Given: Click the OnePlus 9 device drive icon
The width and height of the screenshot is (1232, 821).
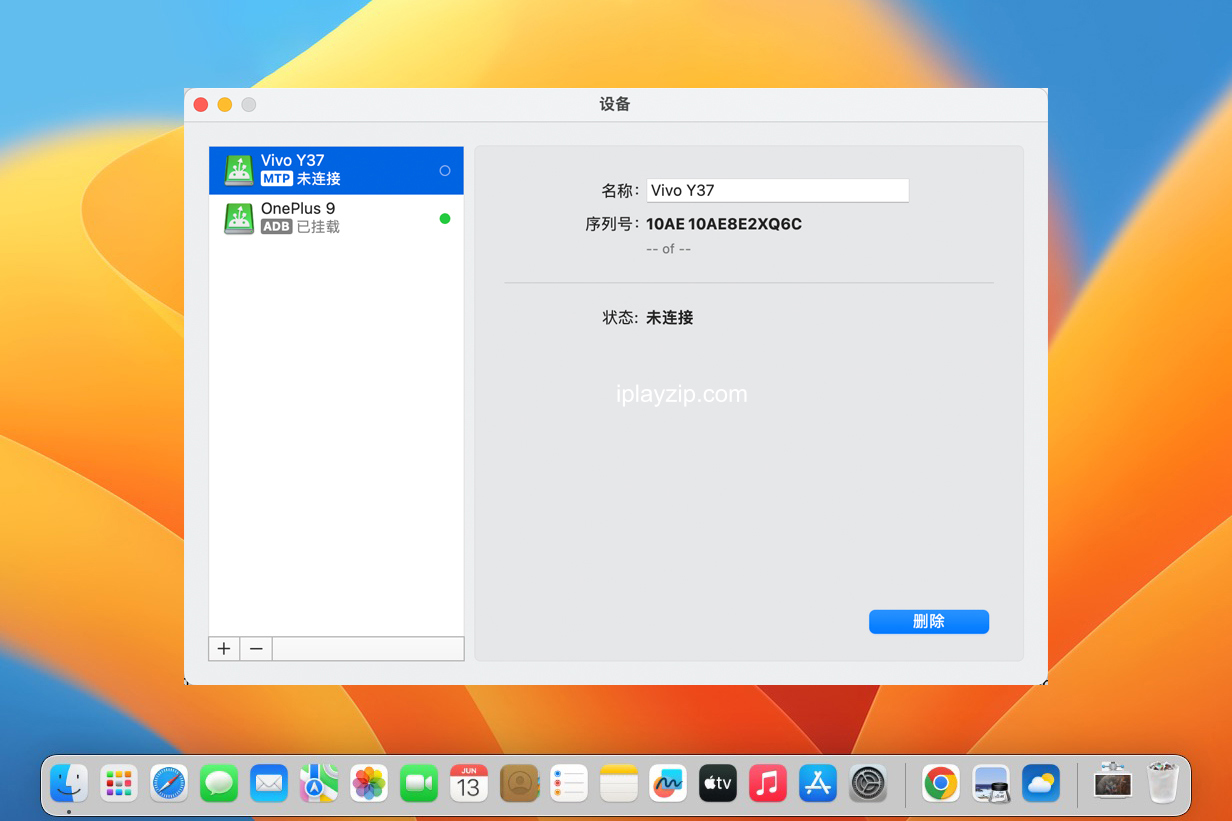Looking at the screenshot, I should [x=239, y=218].
